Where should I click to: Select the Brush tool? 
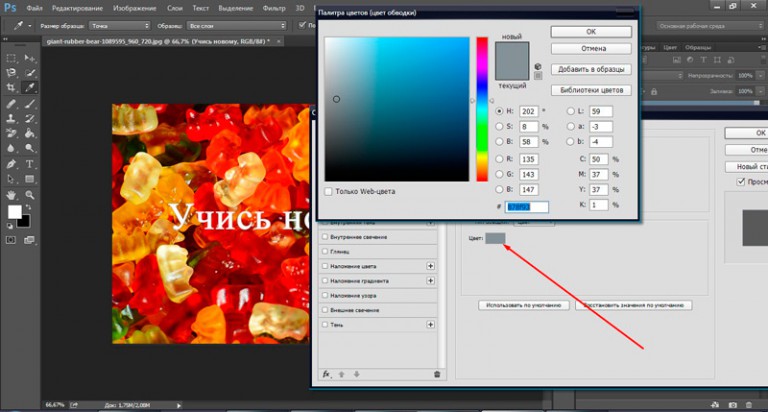[x=30, y=103]
